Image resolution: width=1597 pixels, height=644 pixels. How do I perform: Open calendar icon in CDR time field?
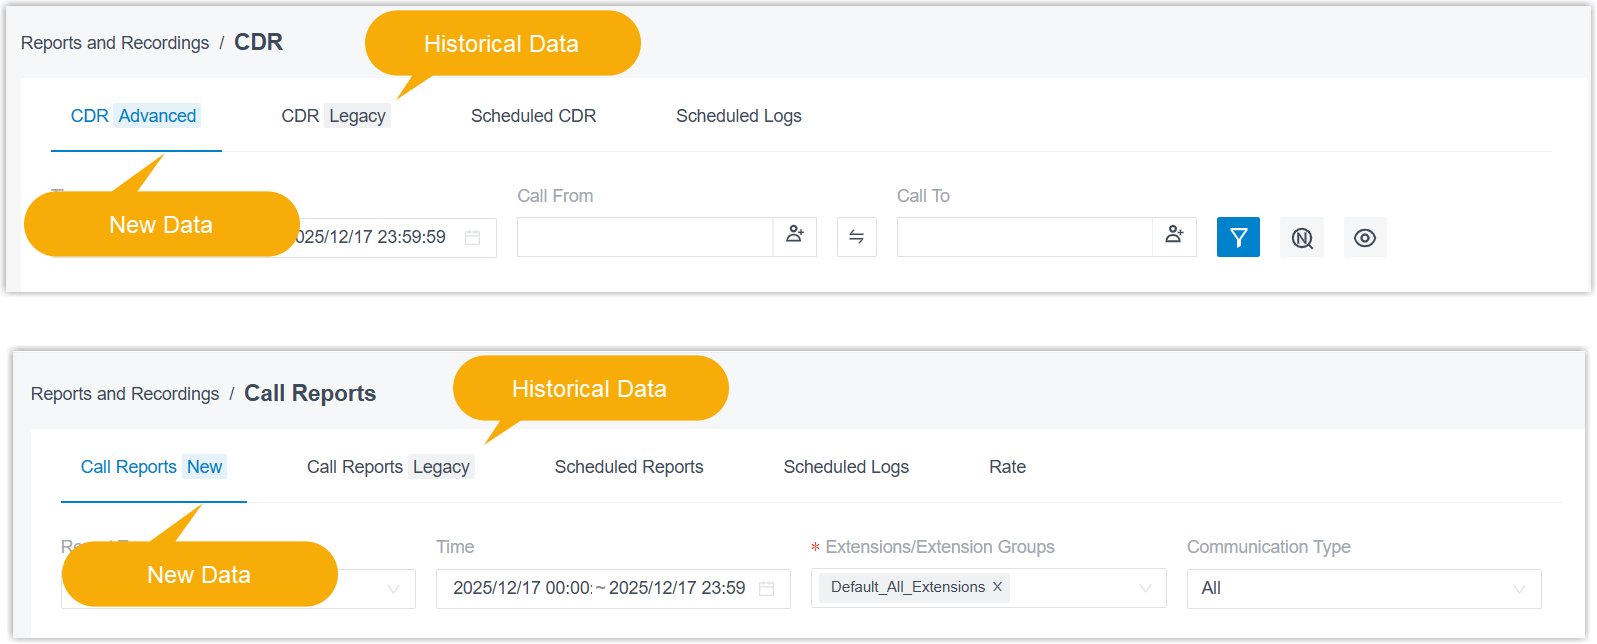pos(473,238)
